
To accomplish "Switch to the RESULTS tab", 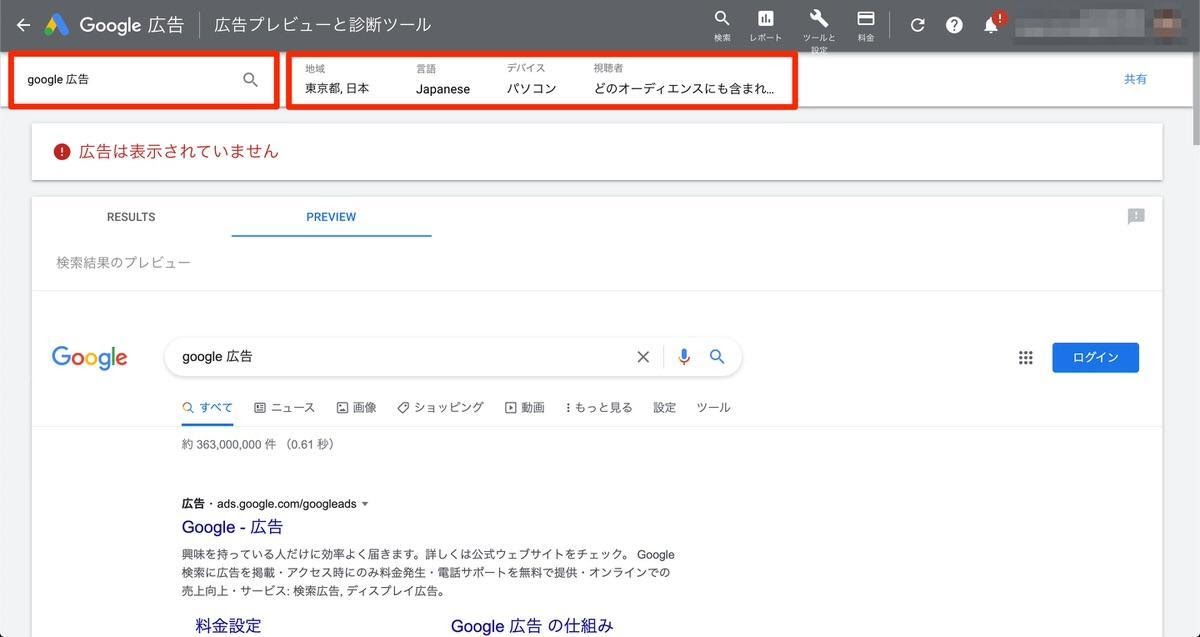I will tap(131, 217).
